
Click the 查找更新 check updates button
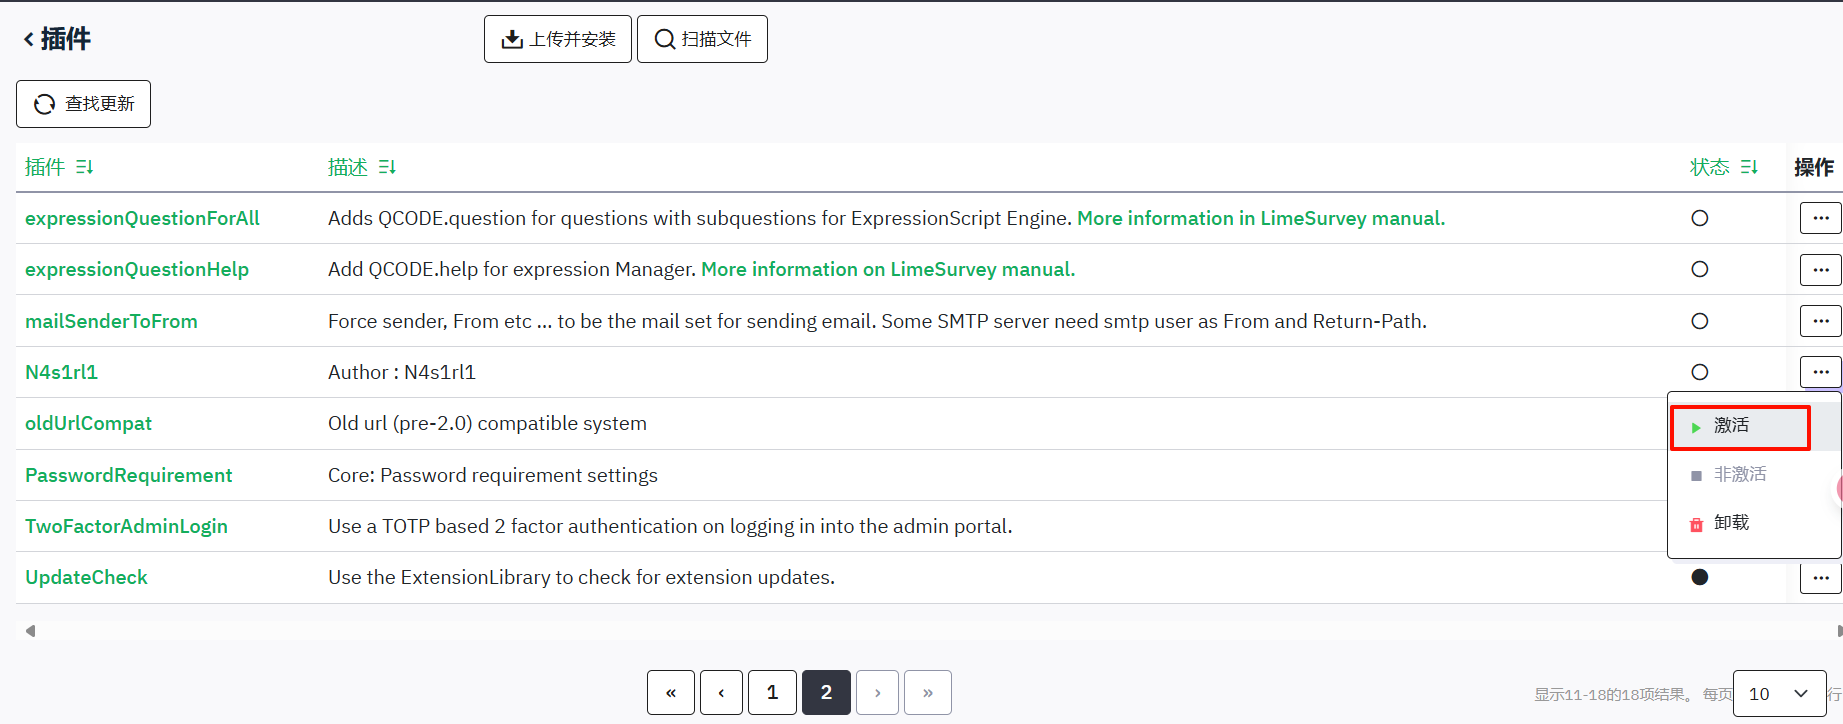[83, 104]
